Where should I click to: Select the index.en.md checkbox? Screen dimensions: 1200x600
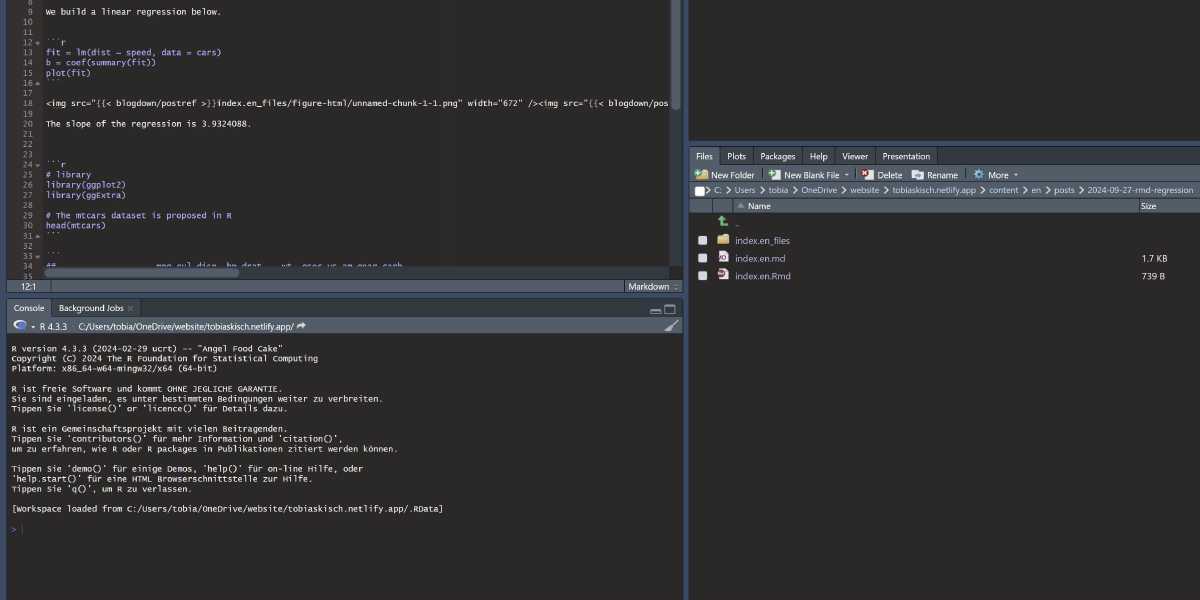point(703,259)
